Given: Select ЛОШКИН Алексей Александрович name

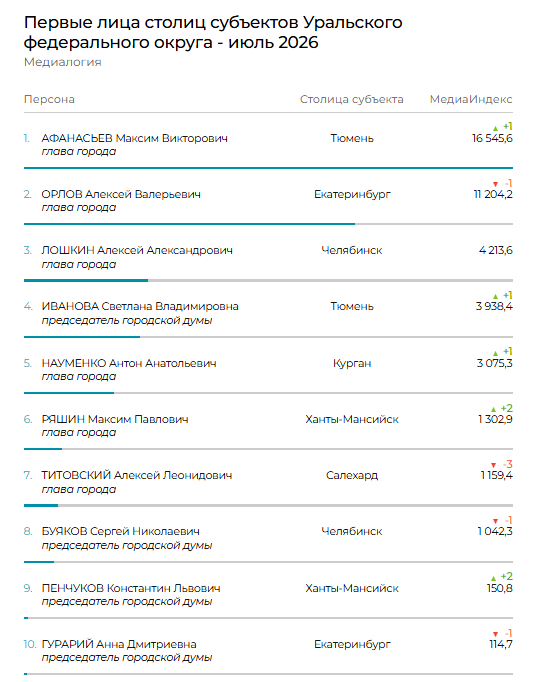Looking at the screenshot, I should [x=137, y=251].
